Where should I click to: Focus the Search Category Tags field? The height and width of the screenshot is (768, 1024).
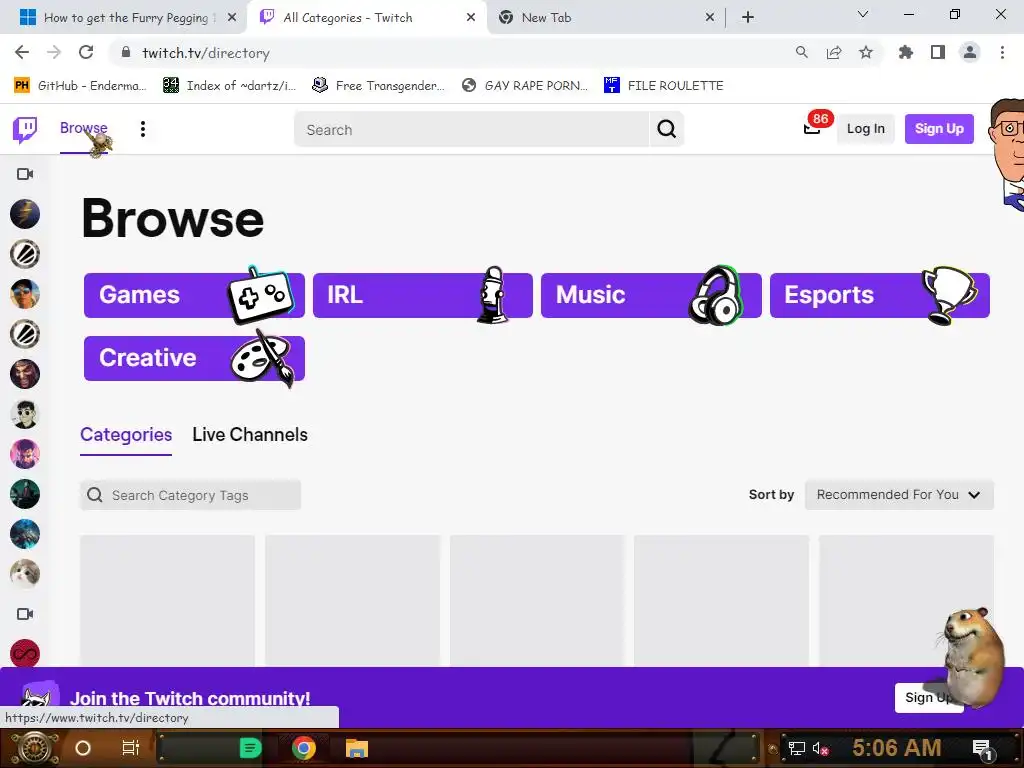191,495
